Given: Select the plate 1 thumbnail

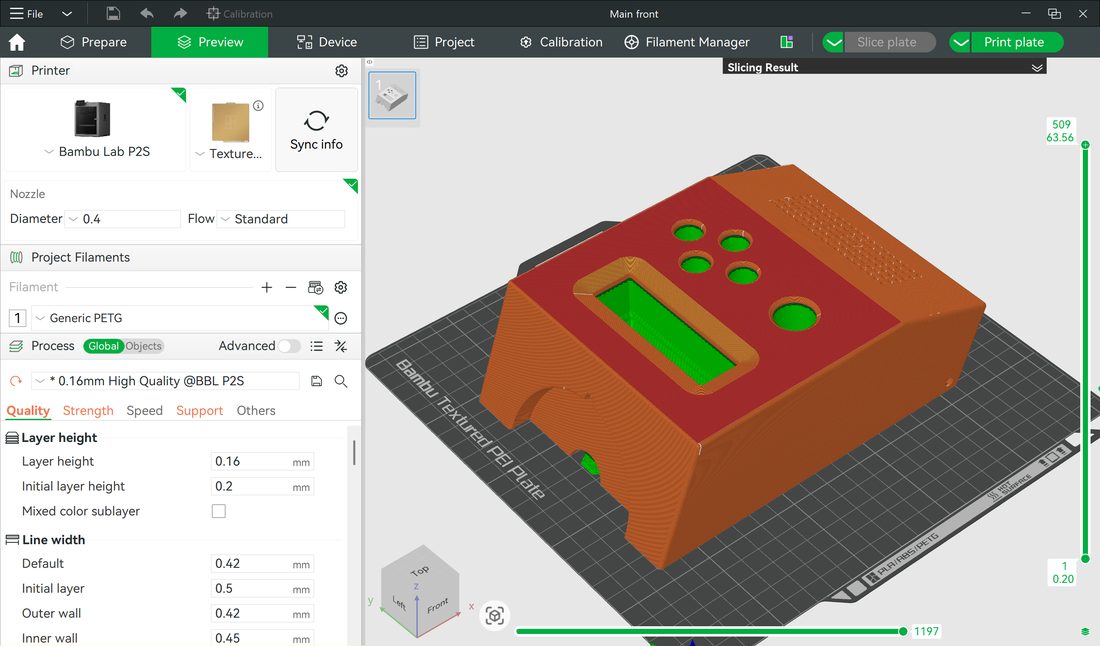Looking at the screenshot, I should pos(392,95).
